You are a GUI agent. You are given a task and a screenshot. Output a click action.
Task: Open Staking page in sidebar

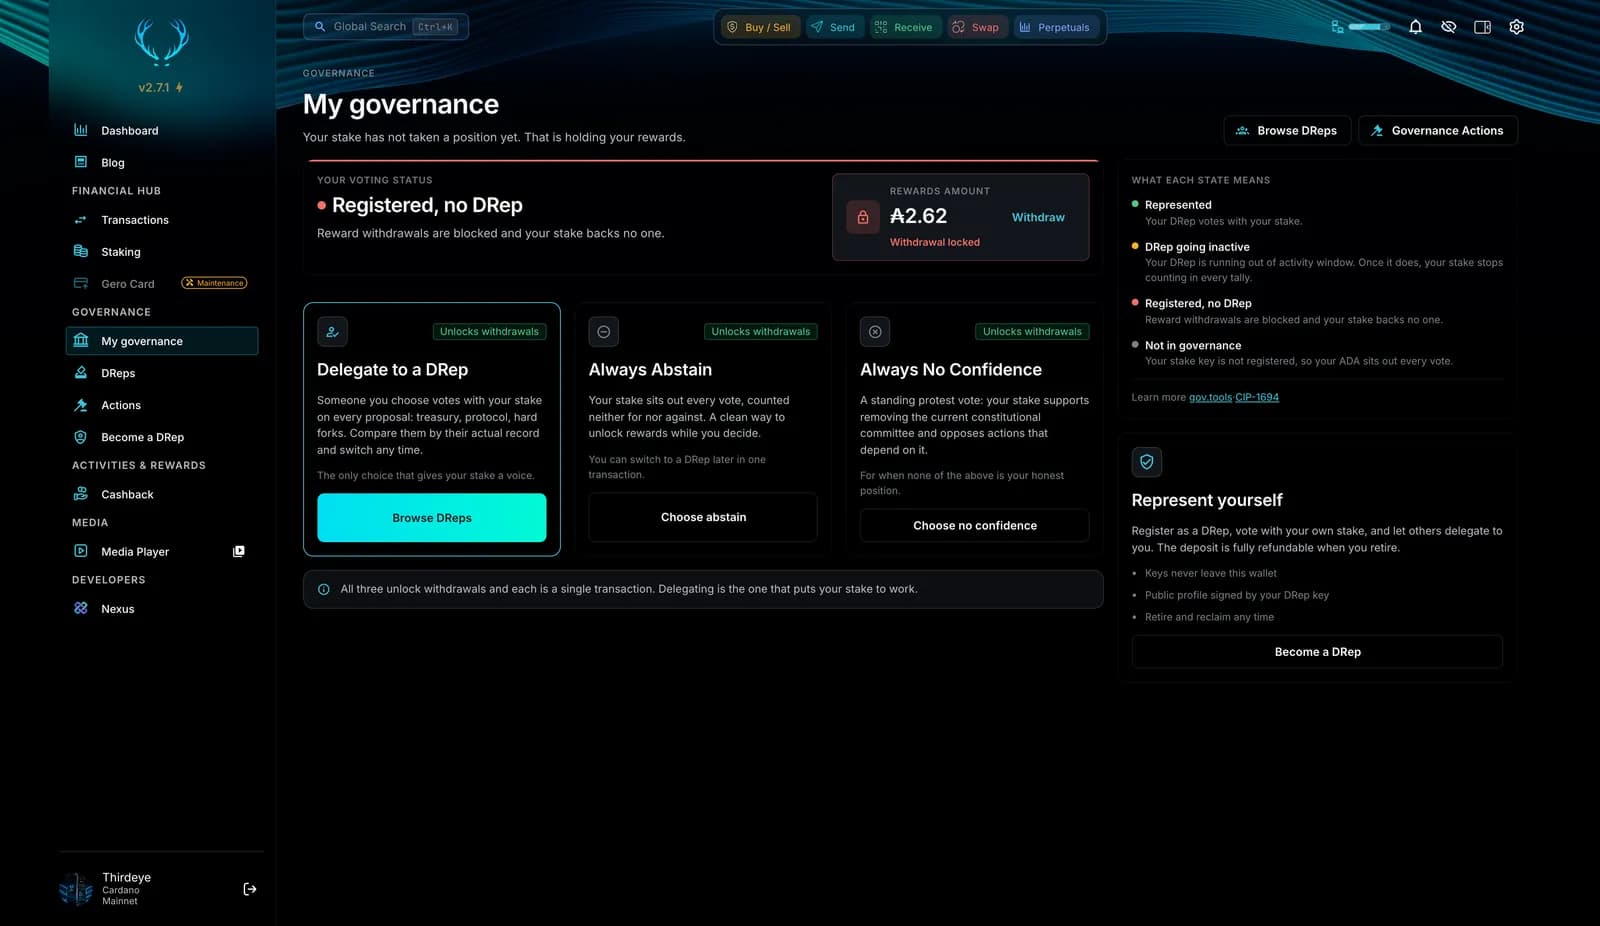pyautogui.click(x=162, y=252)
